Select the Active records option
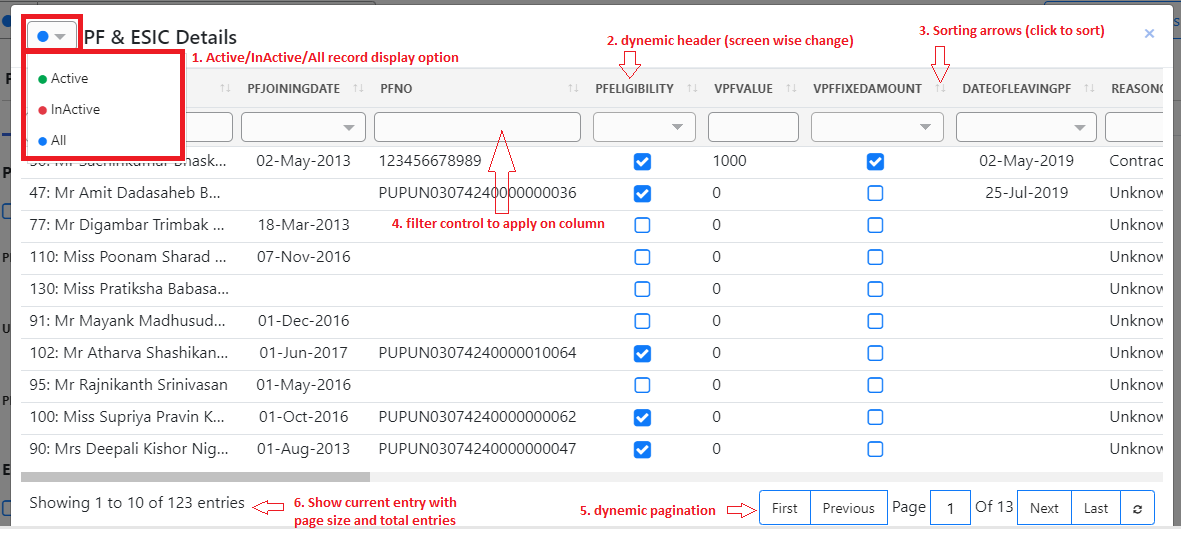This screenshot has width=1182, height=534. tap(69, 78)
